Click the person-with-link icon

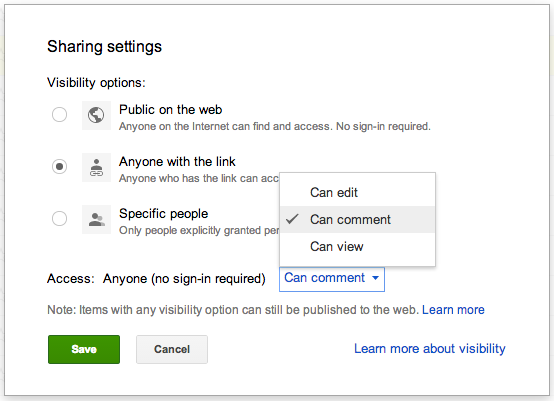(x=96, y=167)
